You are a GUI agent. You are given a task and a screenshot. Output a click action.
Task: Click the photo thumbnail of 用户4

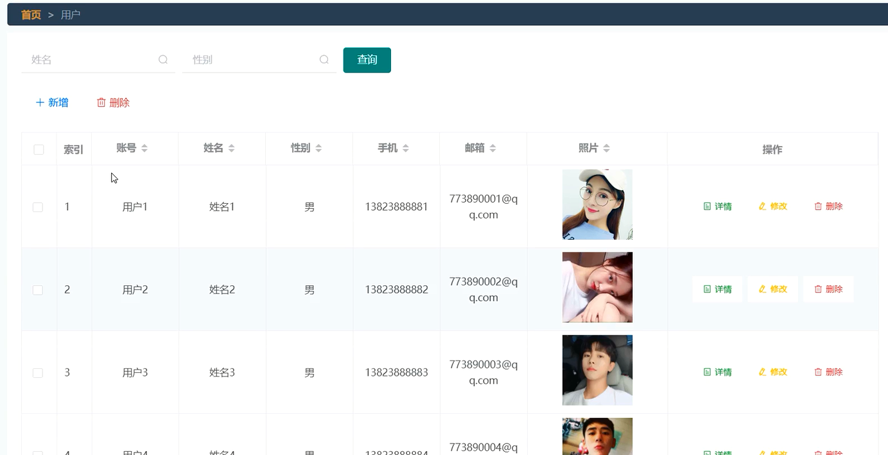click(597, 436)
